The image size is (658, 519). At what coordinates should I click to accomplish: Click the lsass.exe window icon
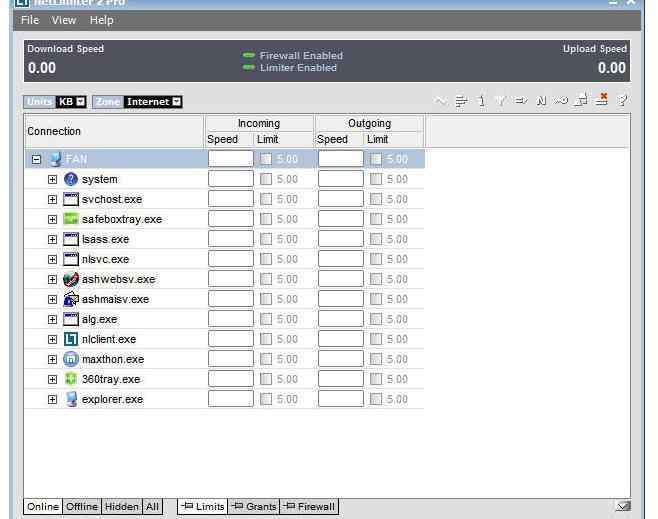(71, 239)
